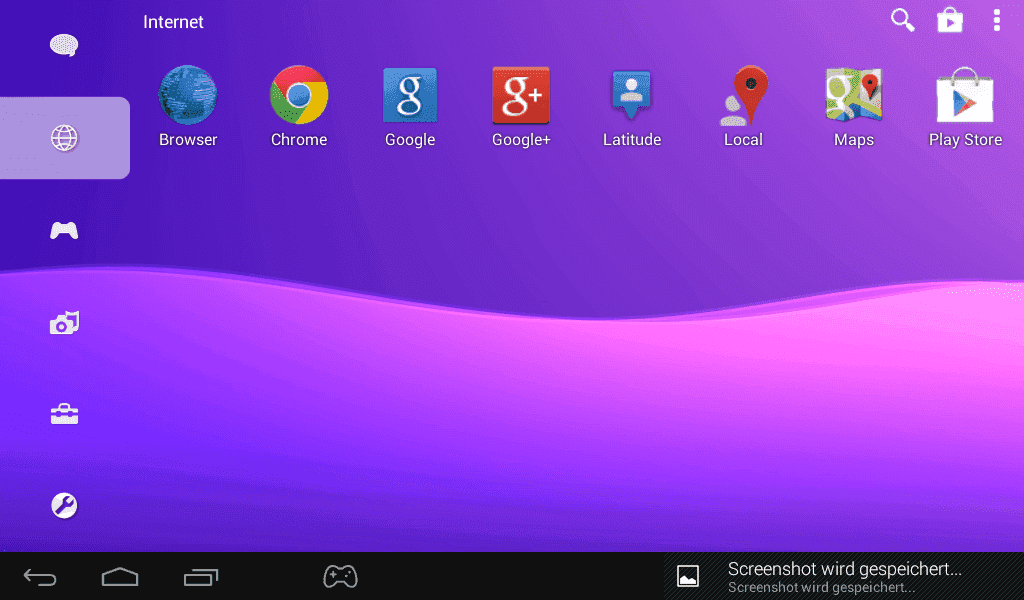
Task: Tap the Back navigation button
Action: [40, 577]
